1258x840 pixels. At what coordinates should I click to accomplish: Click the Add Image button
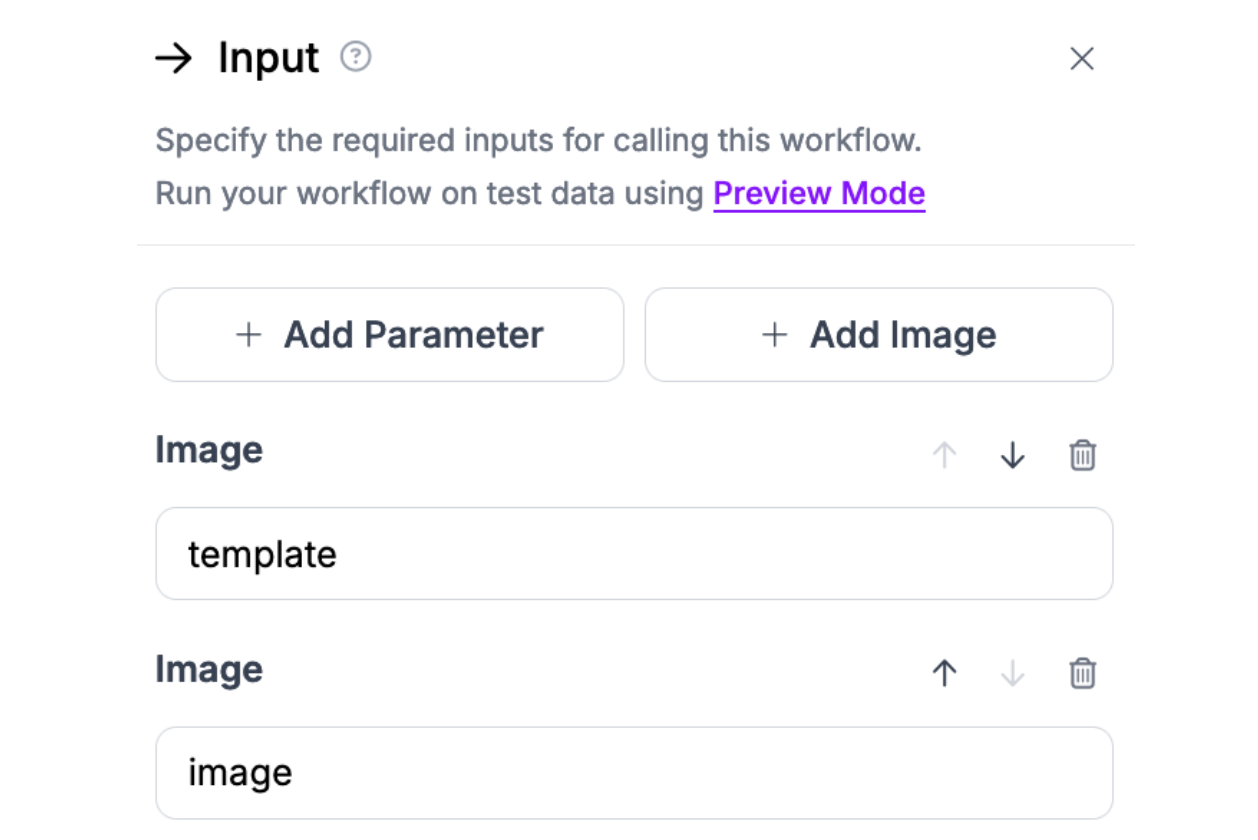point(879,335)
